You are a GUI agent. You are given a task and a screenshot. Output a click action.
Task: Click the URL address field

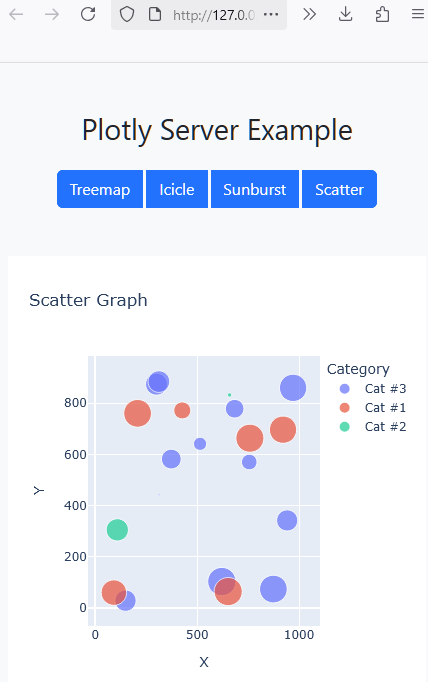[x=214, y=15]
